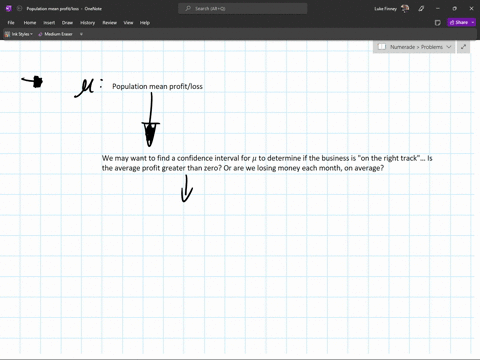The height and width of the screenshot is (360, 480).
Task: Close the OneNote window
Action: 471,9
